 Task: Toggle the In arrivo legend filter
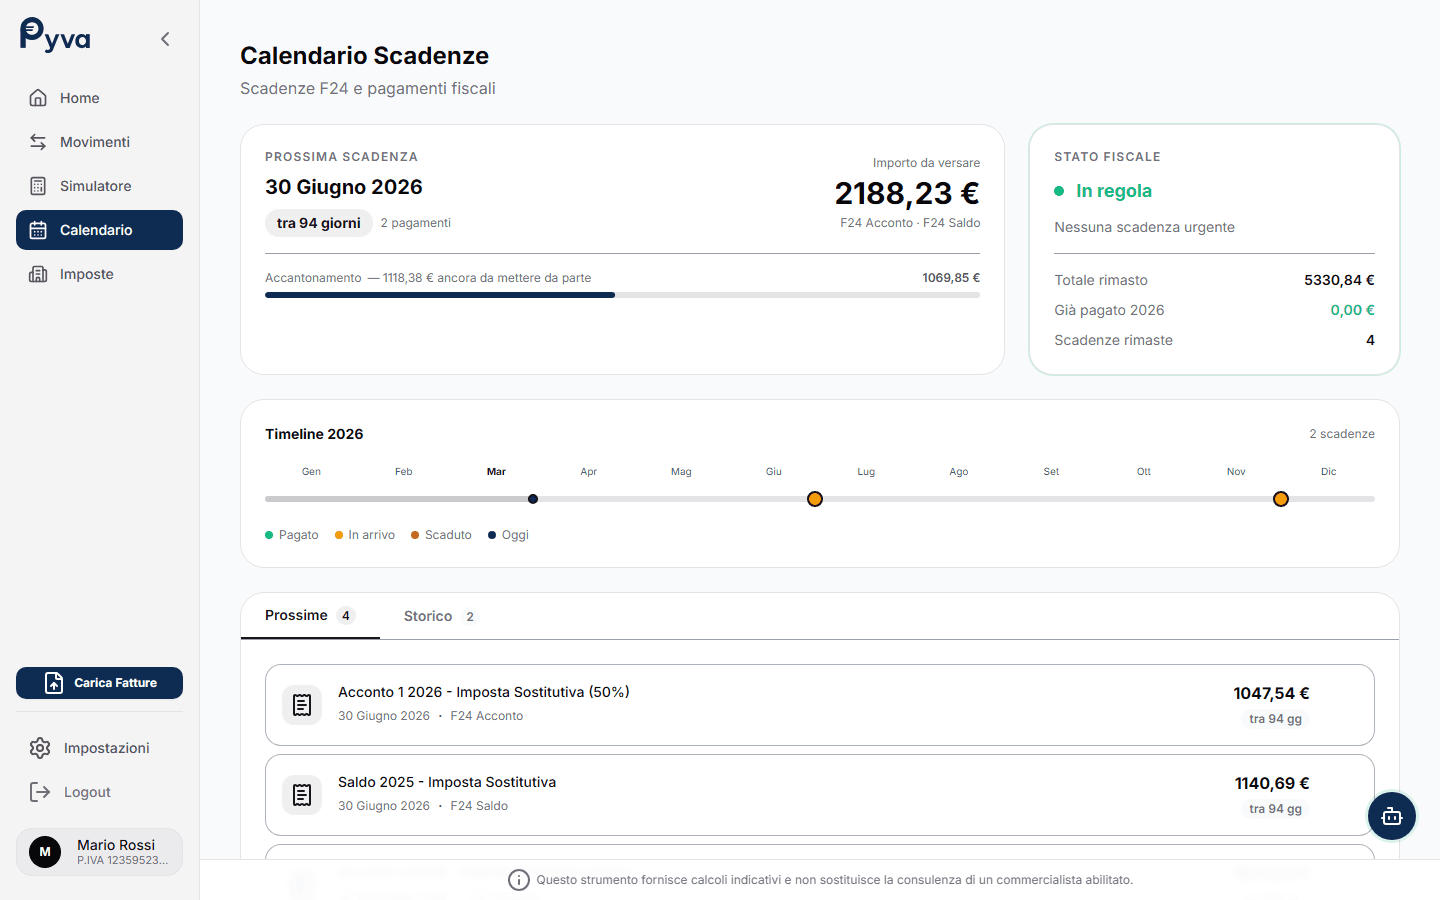click(364, 534)
